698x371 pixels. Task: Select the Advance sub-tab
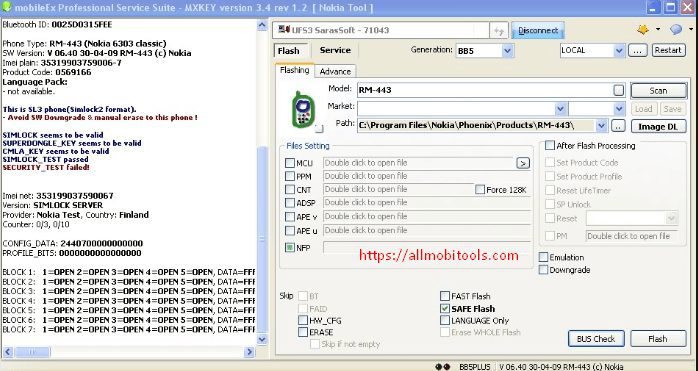(x=335, y=71)
